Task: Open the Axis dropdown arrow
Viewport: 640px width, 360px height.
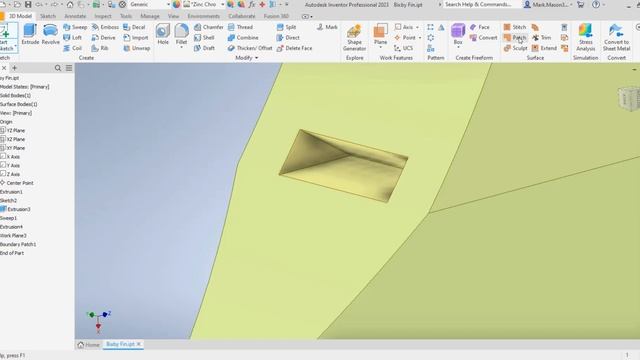Action: 417,27
